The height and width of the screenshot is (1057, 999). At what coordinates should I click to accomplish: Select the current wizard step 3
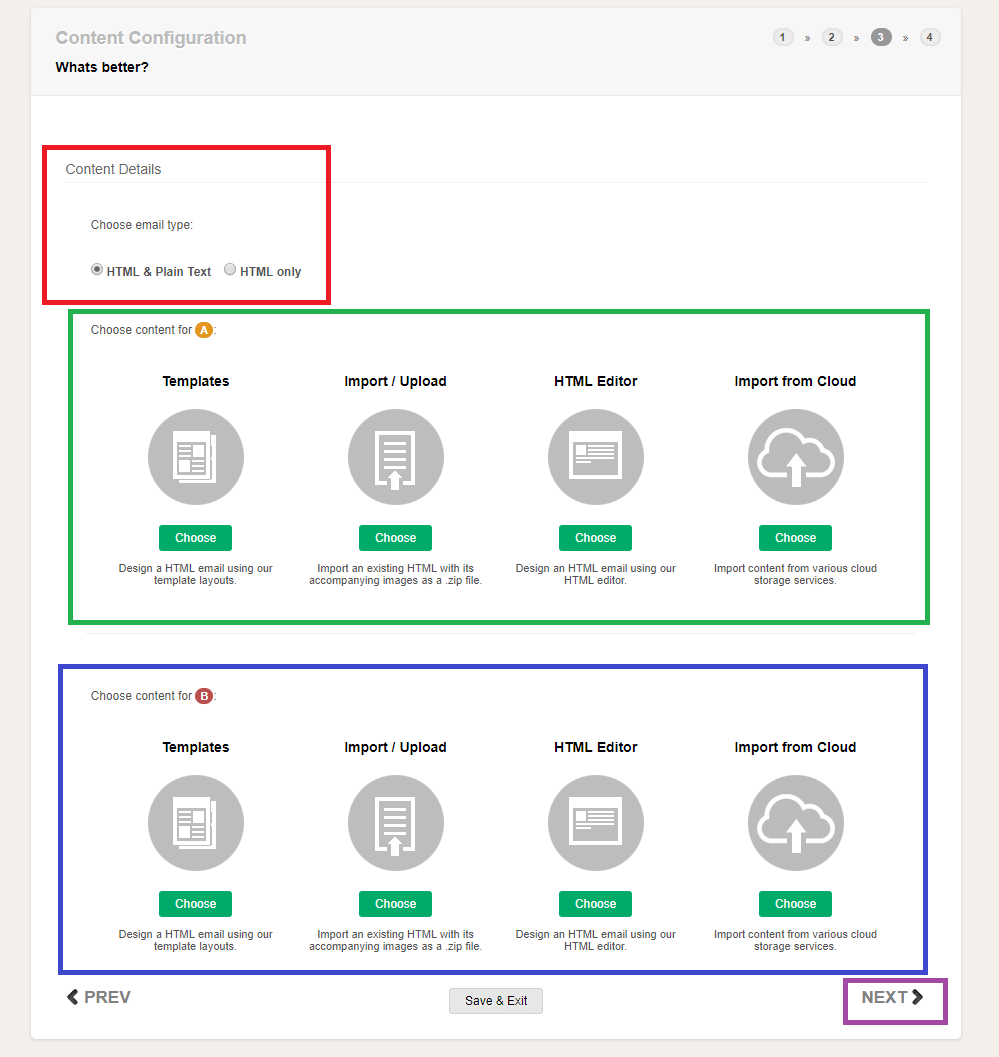[880, 38]
